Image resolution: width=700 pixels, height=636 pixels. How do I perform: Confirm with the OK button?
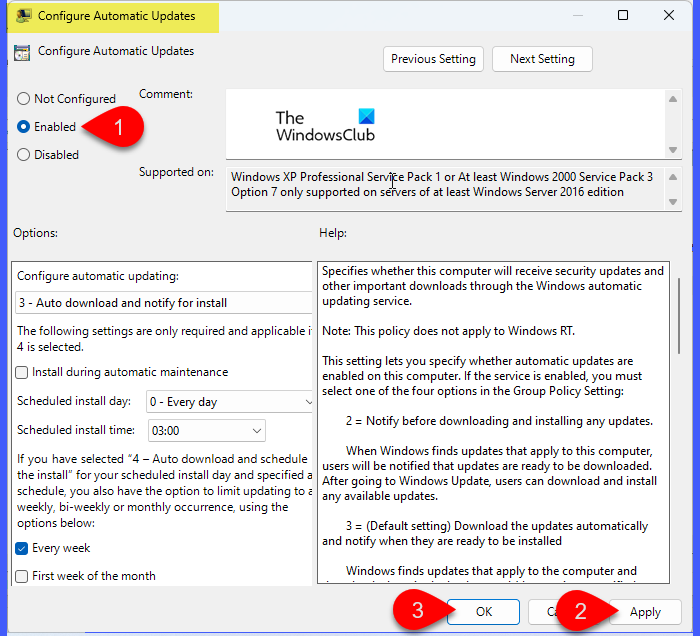[483, 611]
